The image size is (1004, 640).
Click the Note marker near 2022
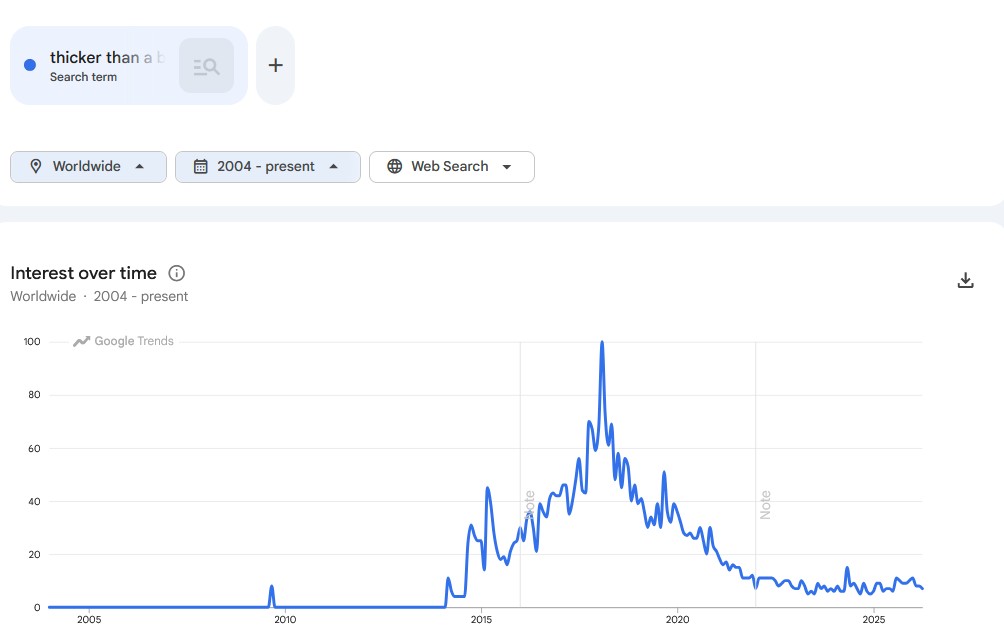coord(765,504)
